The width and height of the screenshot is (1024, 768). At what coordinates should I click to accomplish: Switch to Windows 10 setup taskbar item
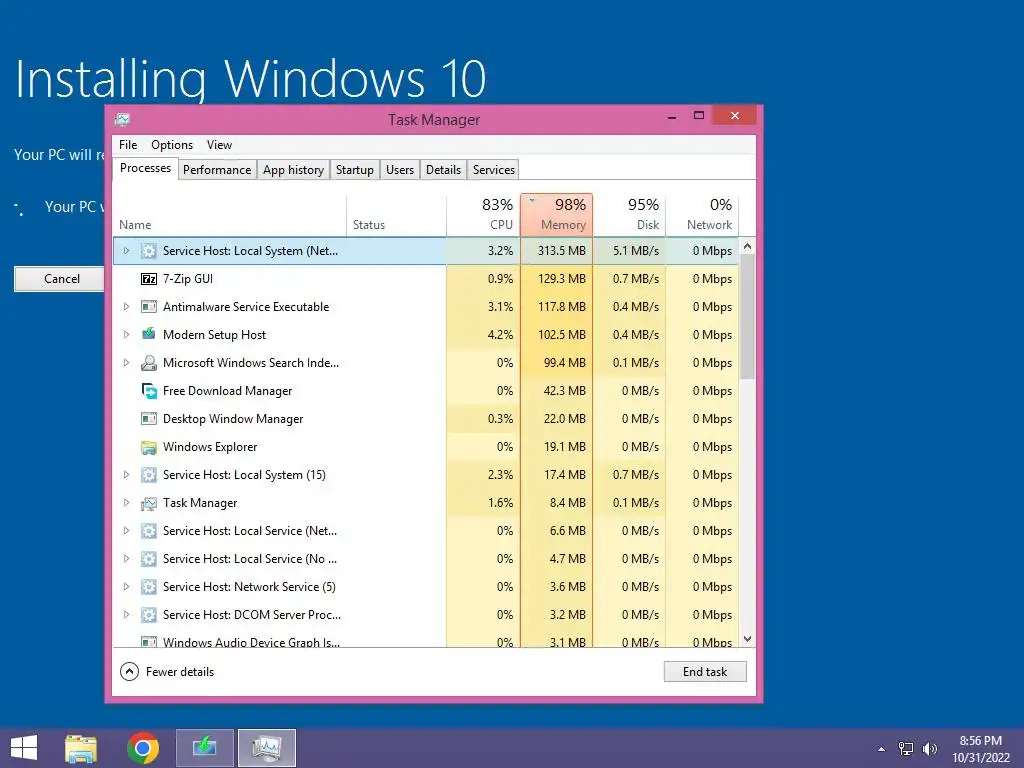(x=205, y=748)
